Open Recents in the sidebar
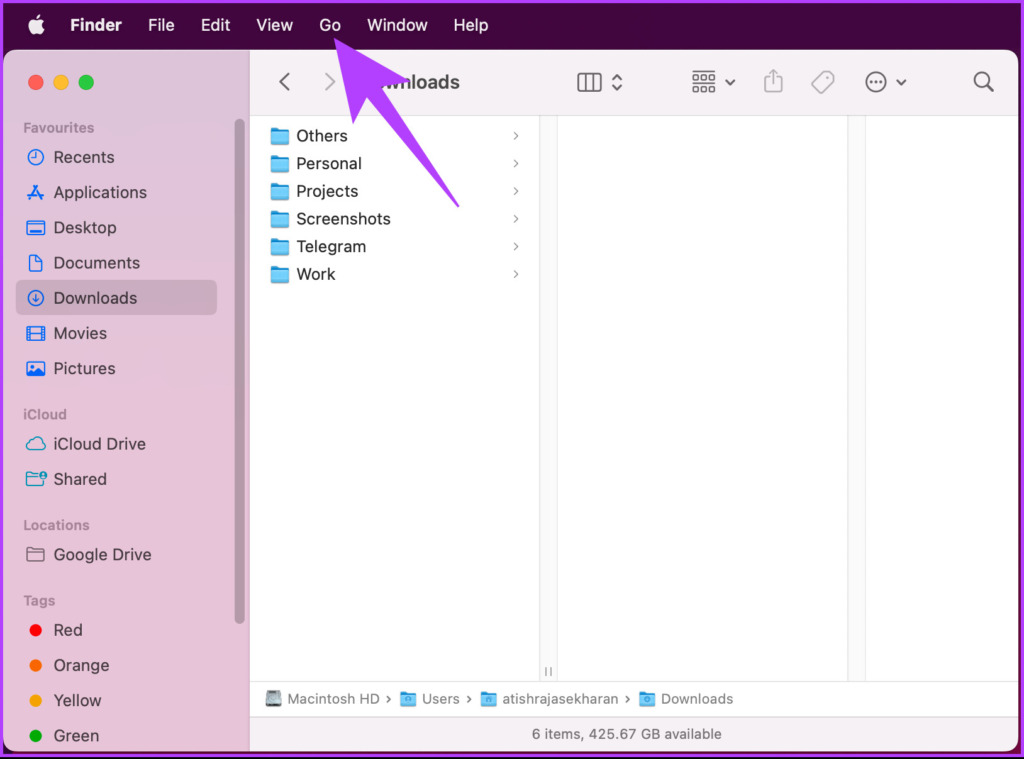 pos(116,157)
